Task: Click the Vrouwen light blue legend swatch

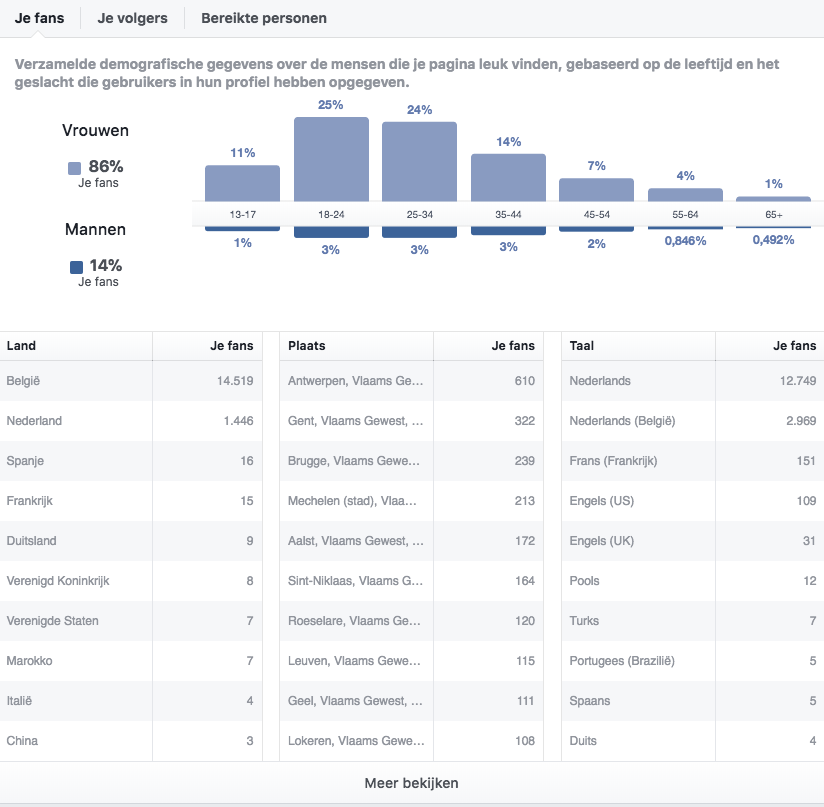Action: (75, 168)
